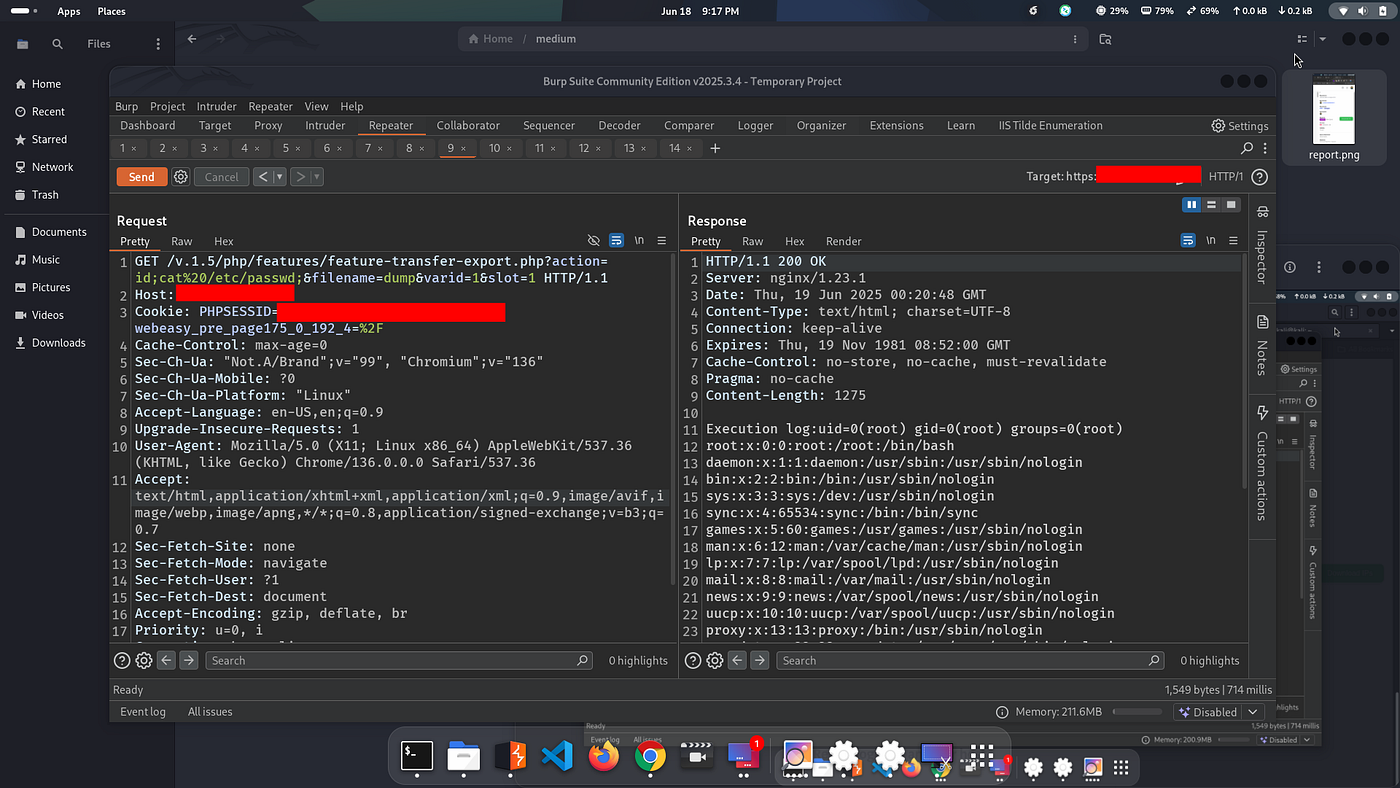Open the IIS Tilde Enumeration tab

coord(1050,126)
